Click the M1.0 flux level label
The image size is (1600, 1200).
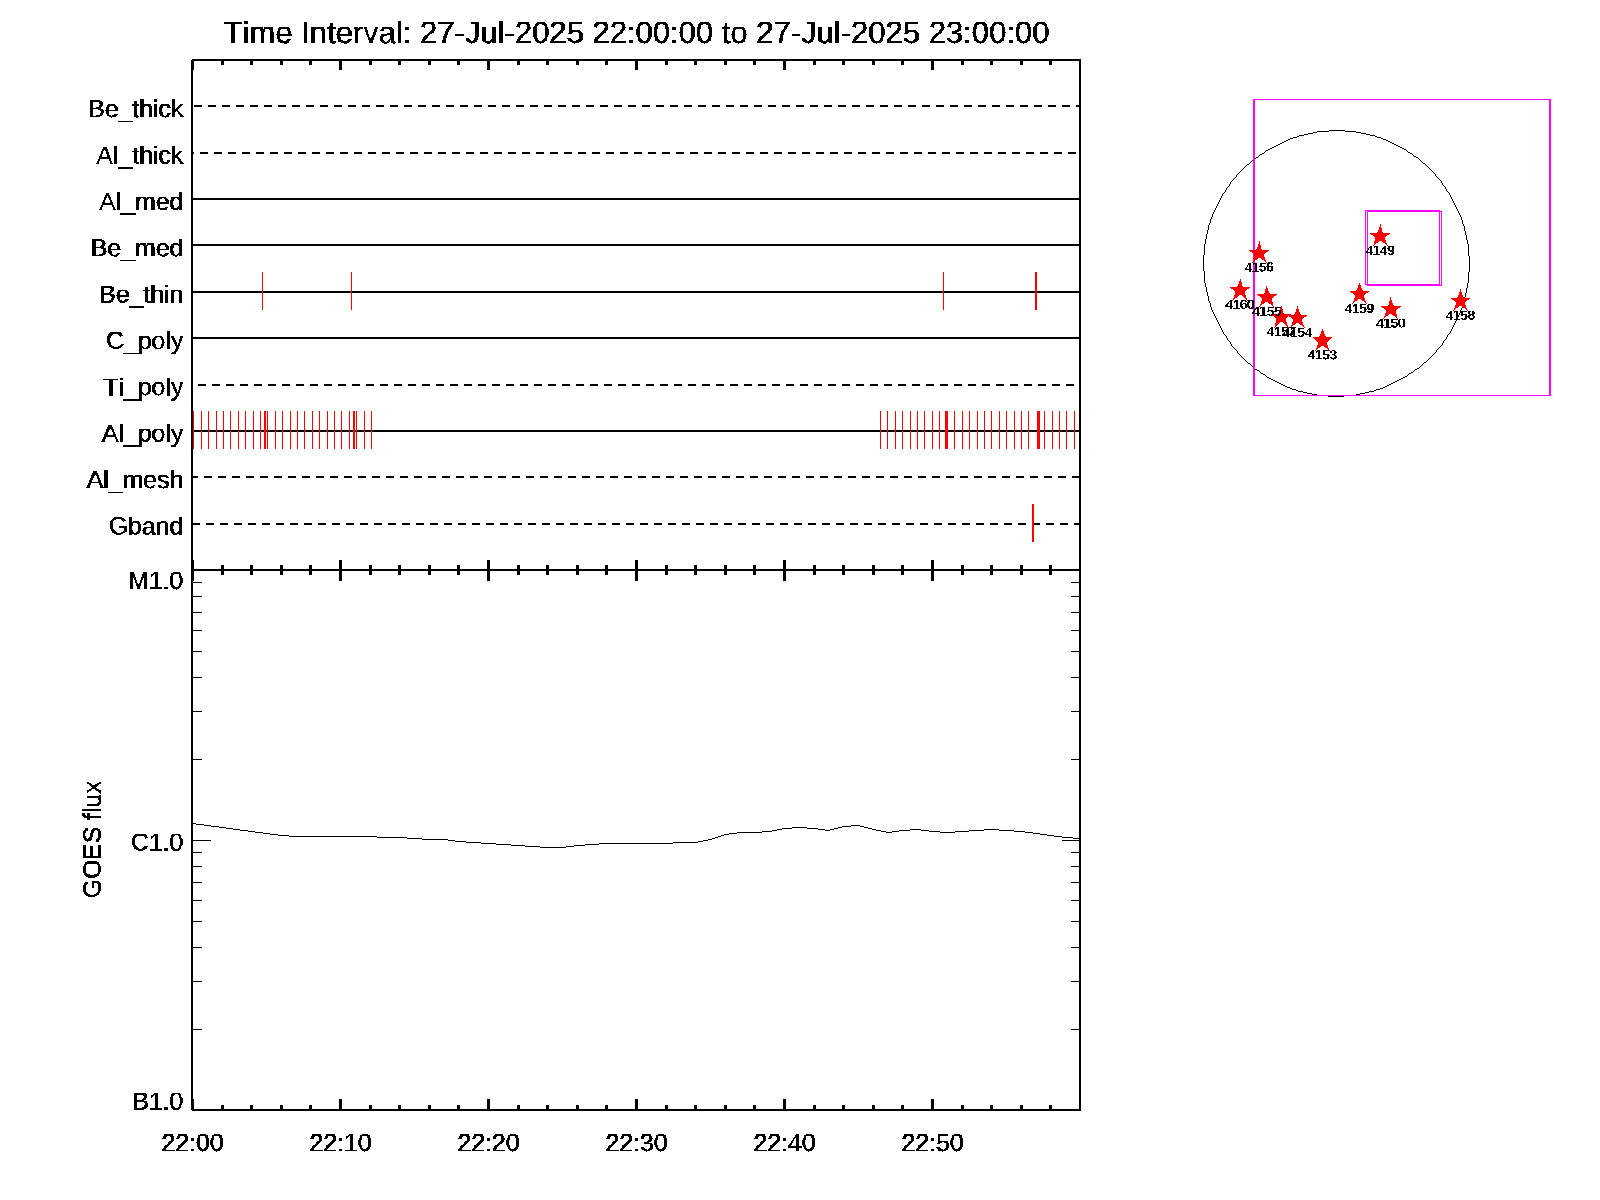coord(156,581)
